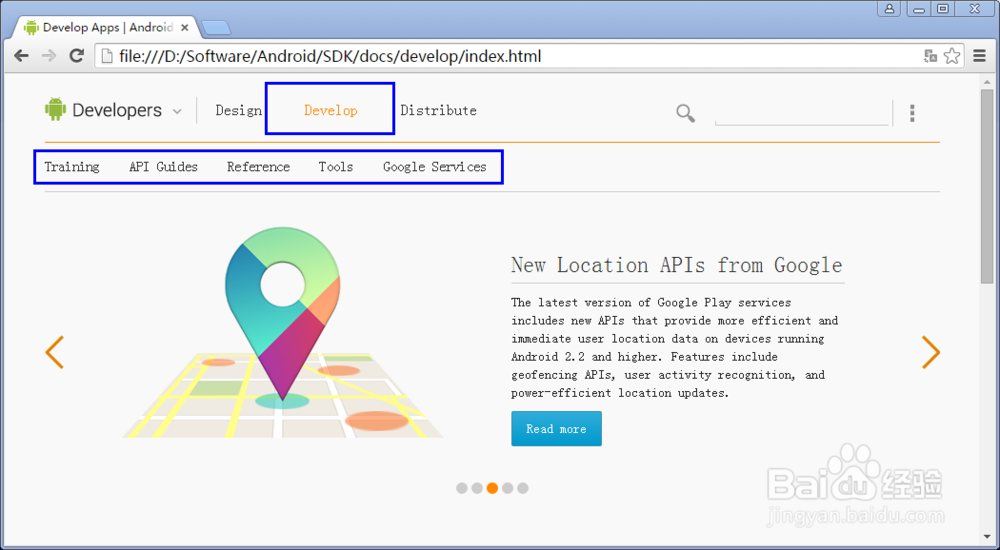The width and height of the screenshot is (1000, 550).
Task: Go to the Tools tab
Action: tap(335, 167)
